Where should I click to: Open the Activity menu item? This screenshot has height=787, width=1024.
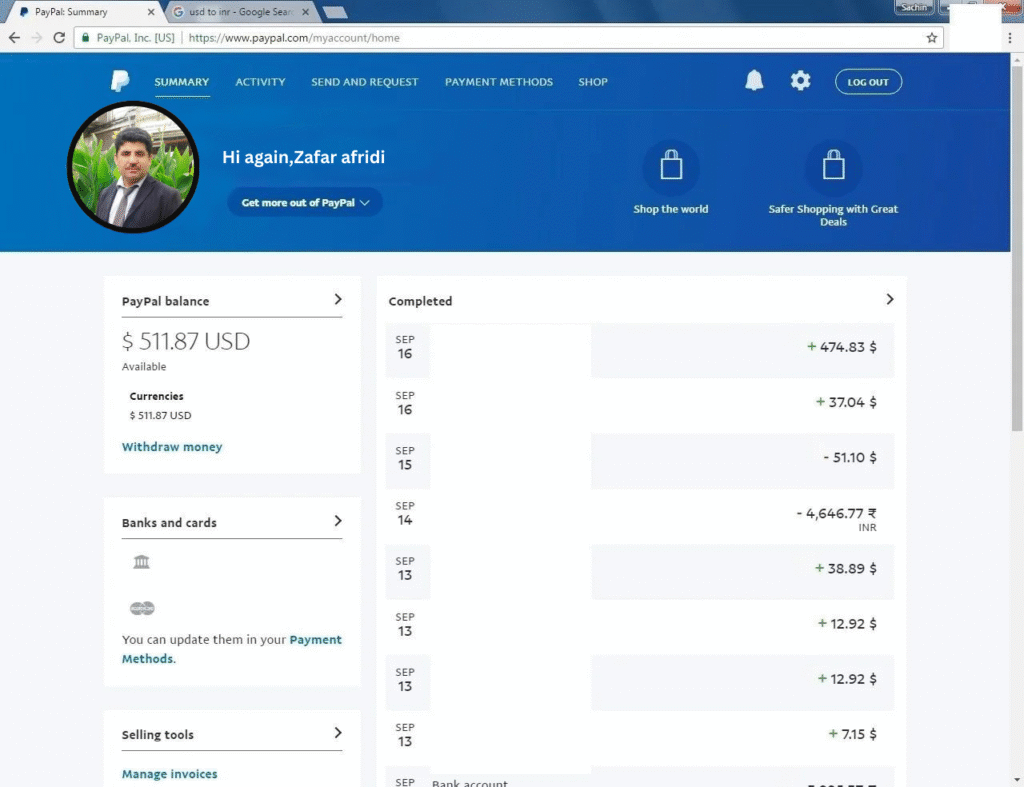point(260,82)
